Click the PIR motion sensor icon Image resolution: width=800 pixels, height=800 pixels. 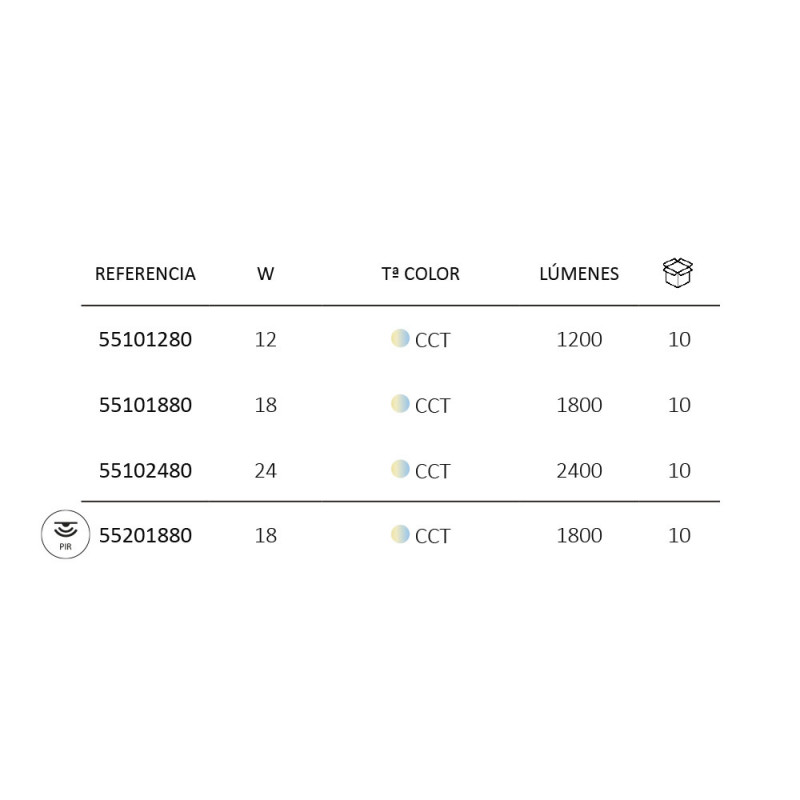point(65,534)
